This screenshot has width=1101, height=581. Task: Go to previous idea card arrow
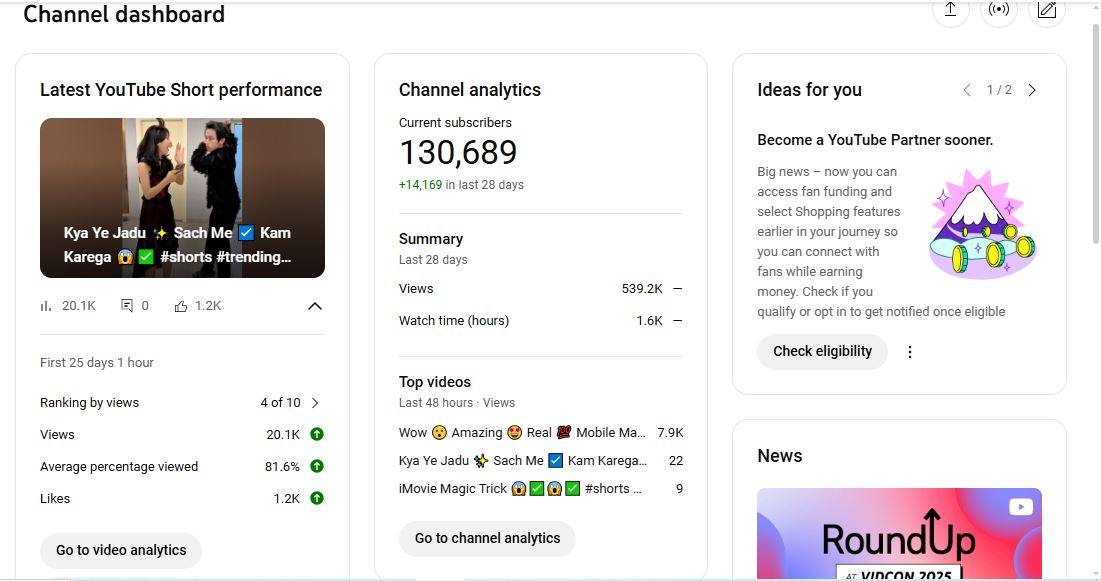pos(967,90)
